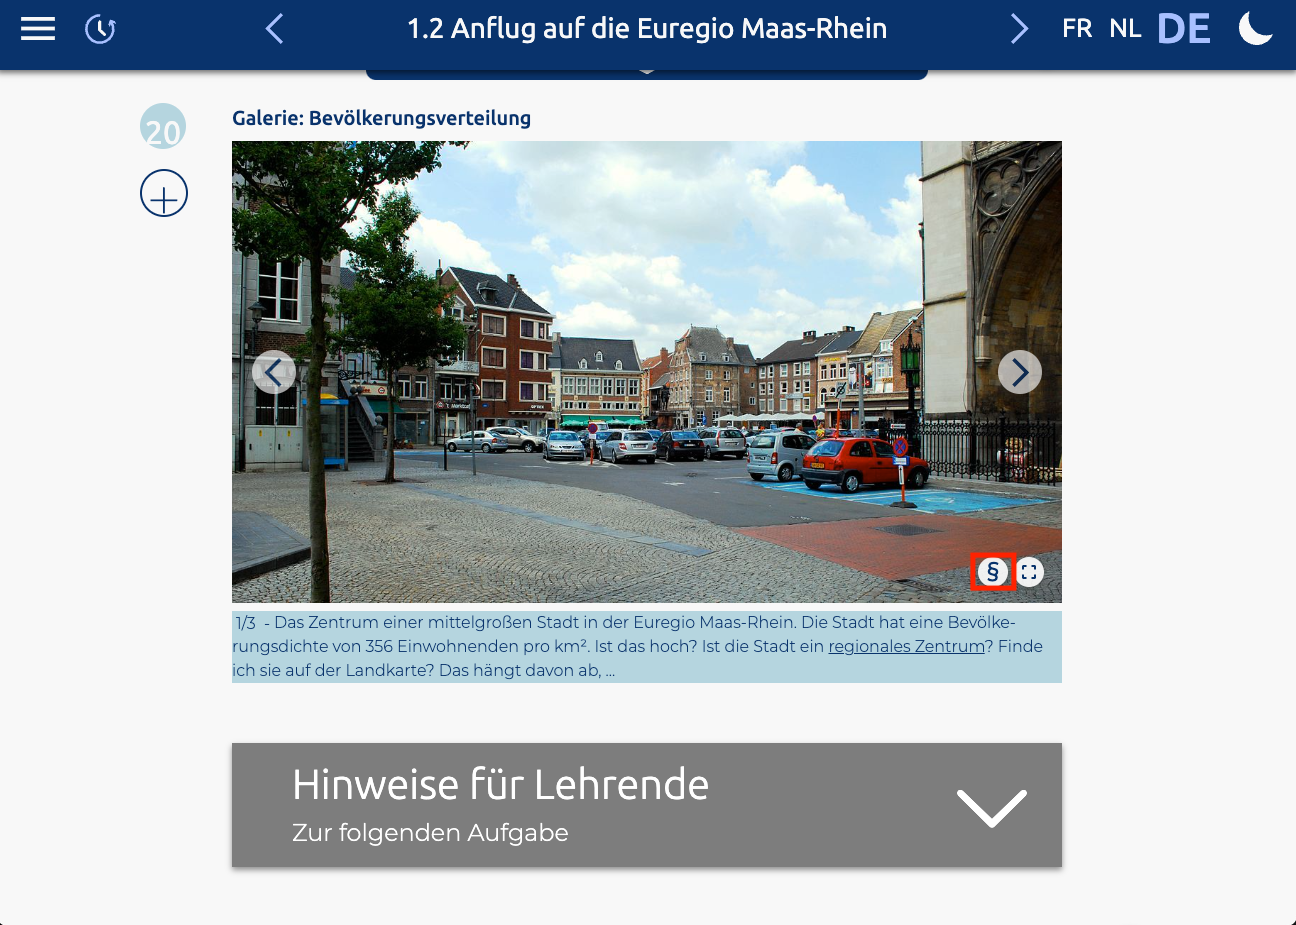Go to next chapter via header arrow
Viewport: 1296px width, 925px height.
point(1018,29)
